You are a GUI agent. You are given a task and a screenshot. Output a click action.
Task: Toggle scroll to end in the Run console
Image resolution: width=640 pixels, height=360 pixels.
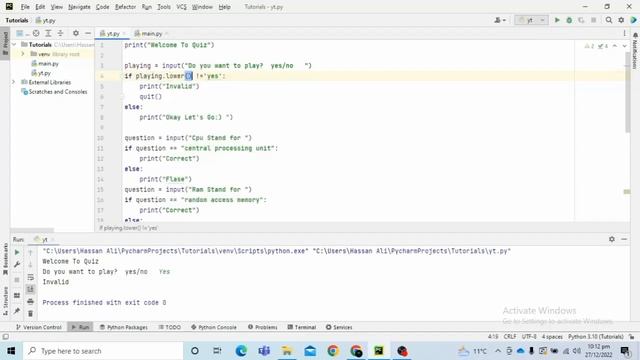[31, 289]
